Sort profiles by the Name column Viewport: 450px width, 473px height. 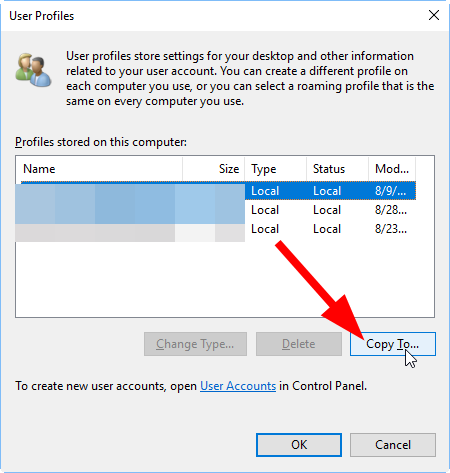pos(99,169)
